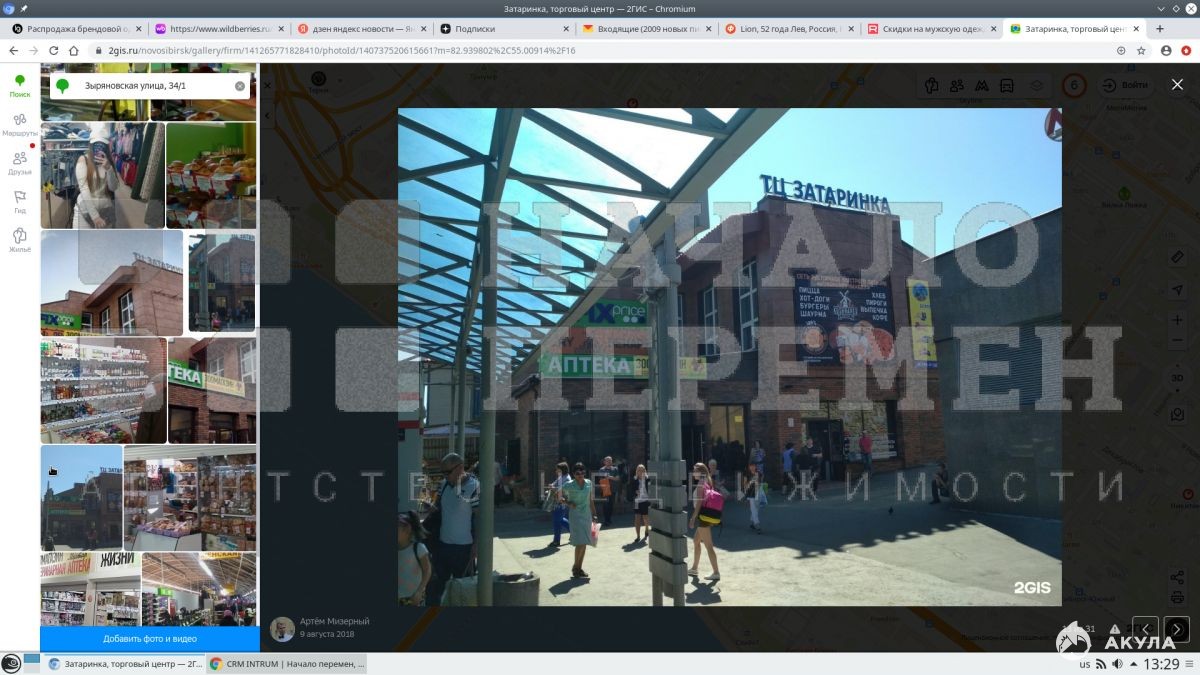Switch to the wildberries.ru tab

pos(220,29)
